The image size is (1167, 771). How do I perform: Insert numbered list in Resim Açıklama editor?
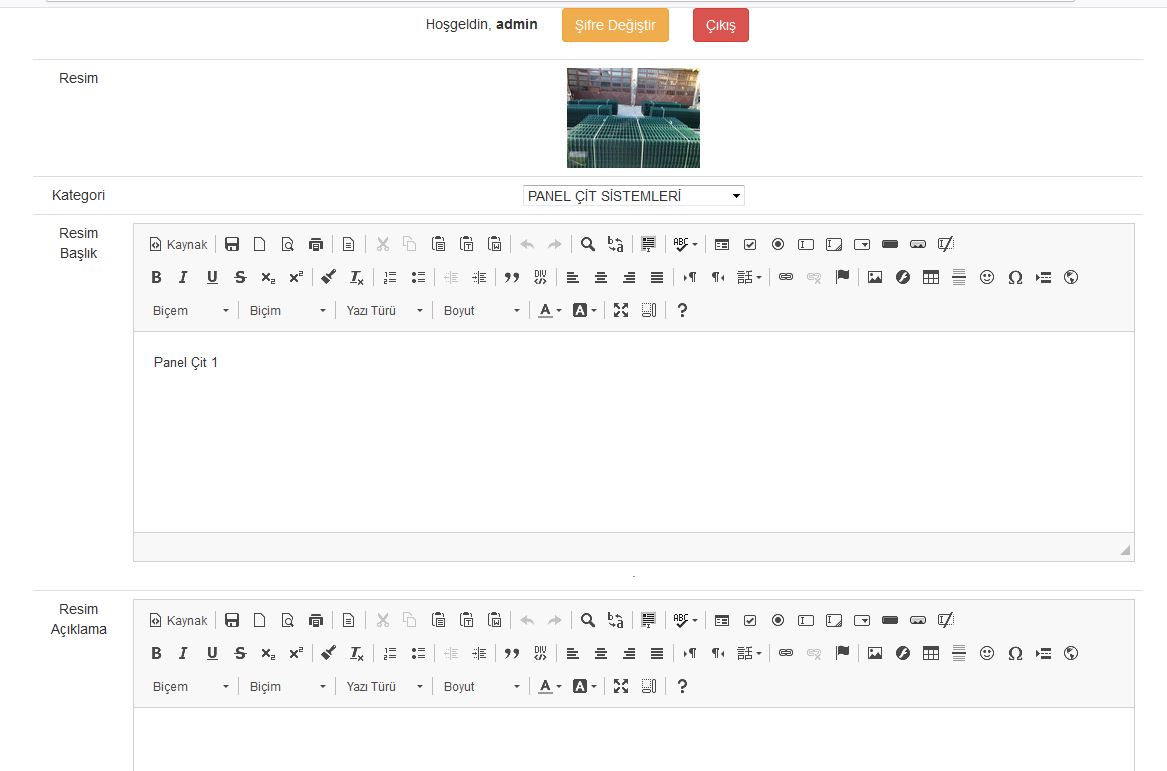coord(390,653)
